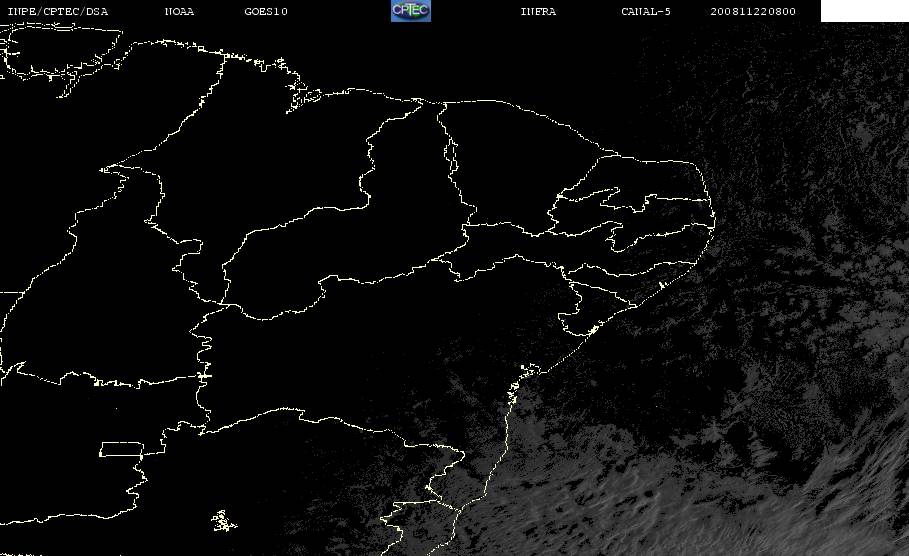This screenshot has height=556, width=909.
Task: Select the CANAL-5 channel label
Action: coord(646,11)
